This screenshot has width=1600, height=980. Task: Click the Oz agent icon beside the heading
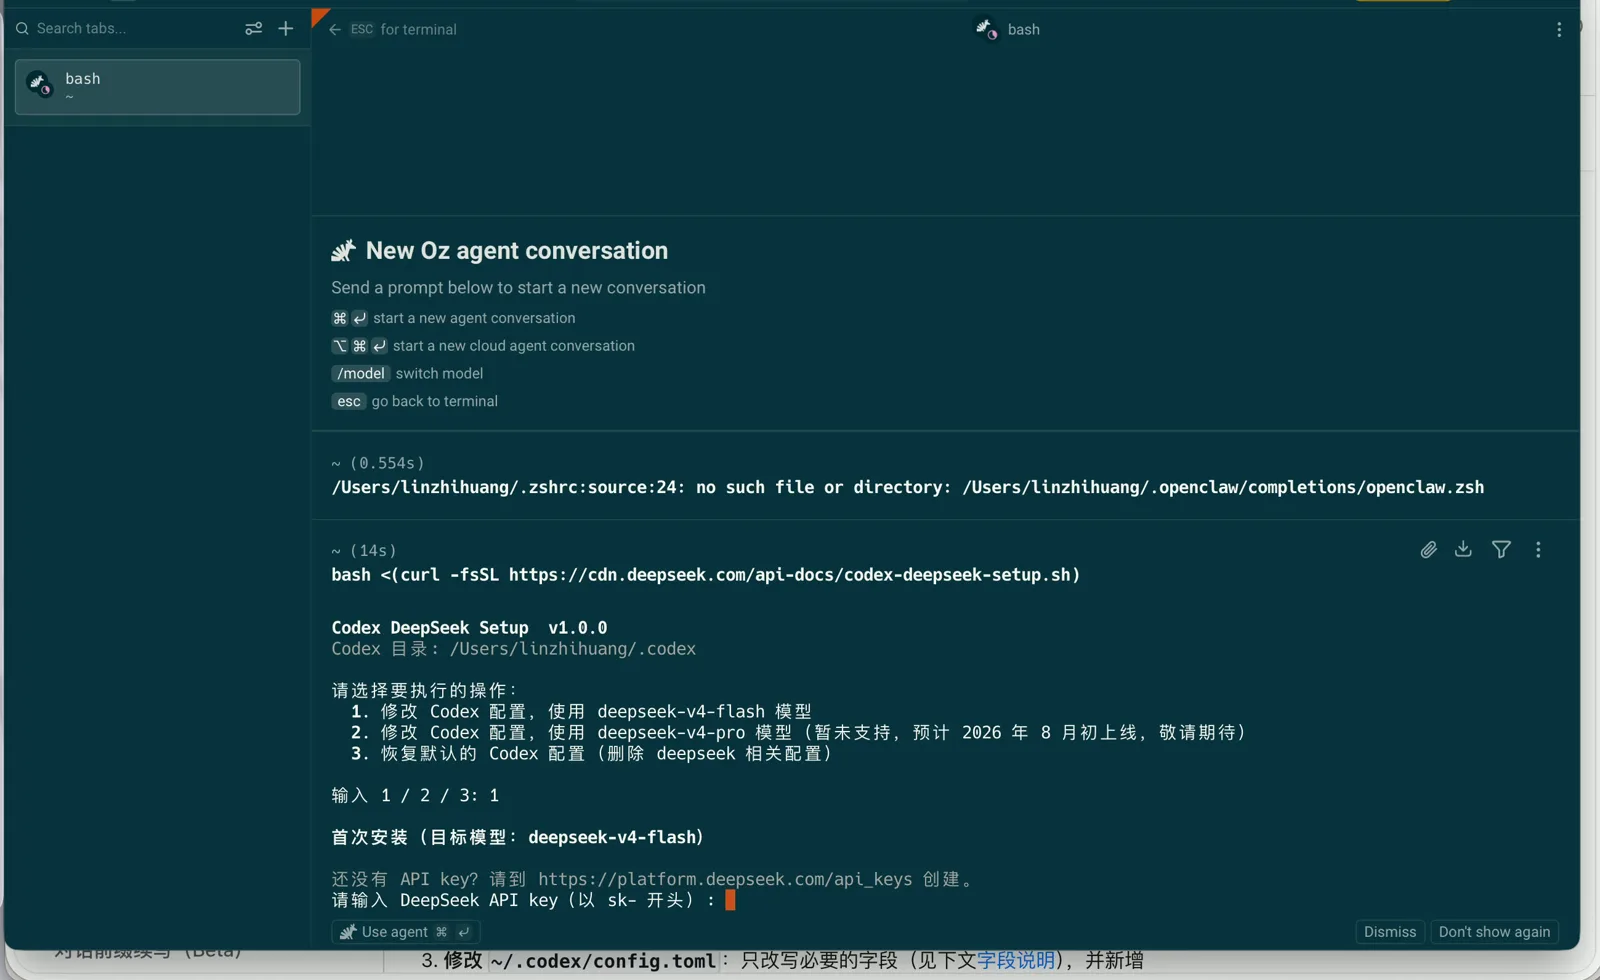pos(344,250)
